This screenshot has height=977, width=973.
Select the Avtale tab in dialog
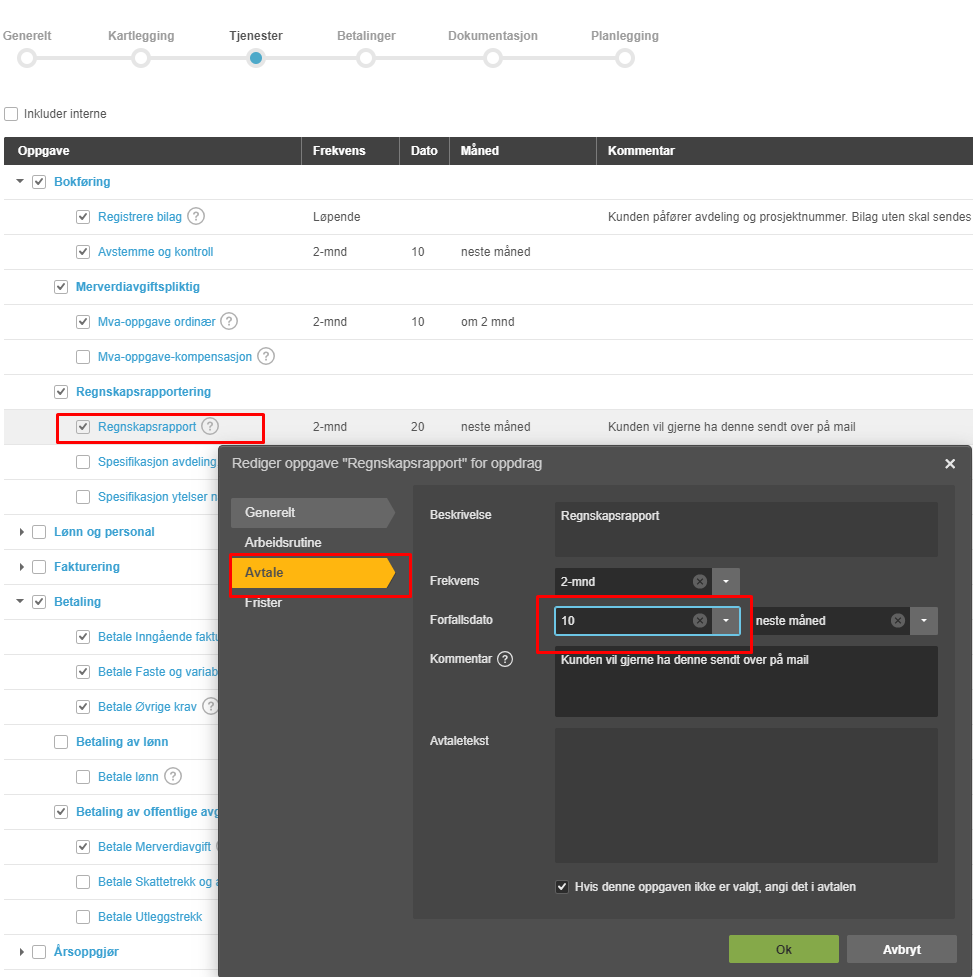pos(313,573)
